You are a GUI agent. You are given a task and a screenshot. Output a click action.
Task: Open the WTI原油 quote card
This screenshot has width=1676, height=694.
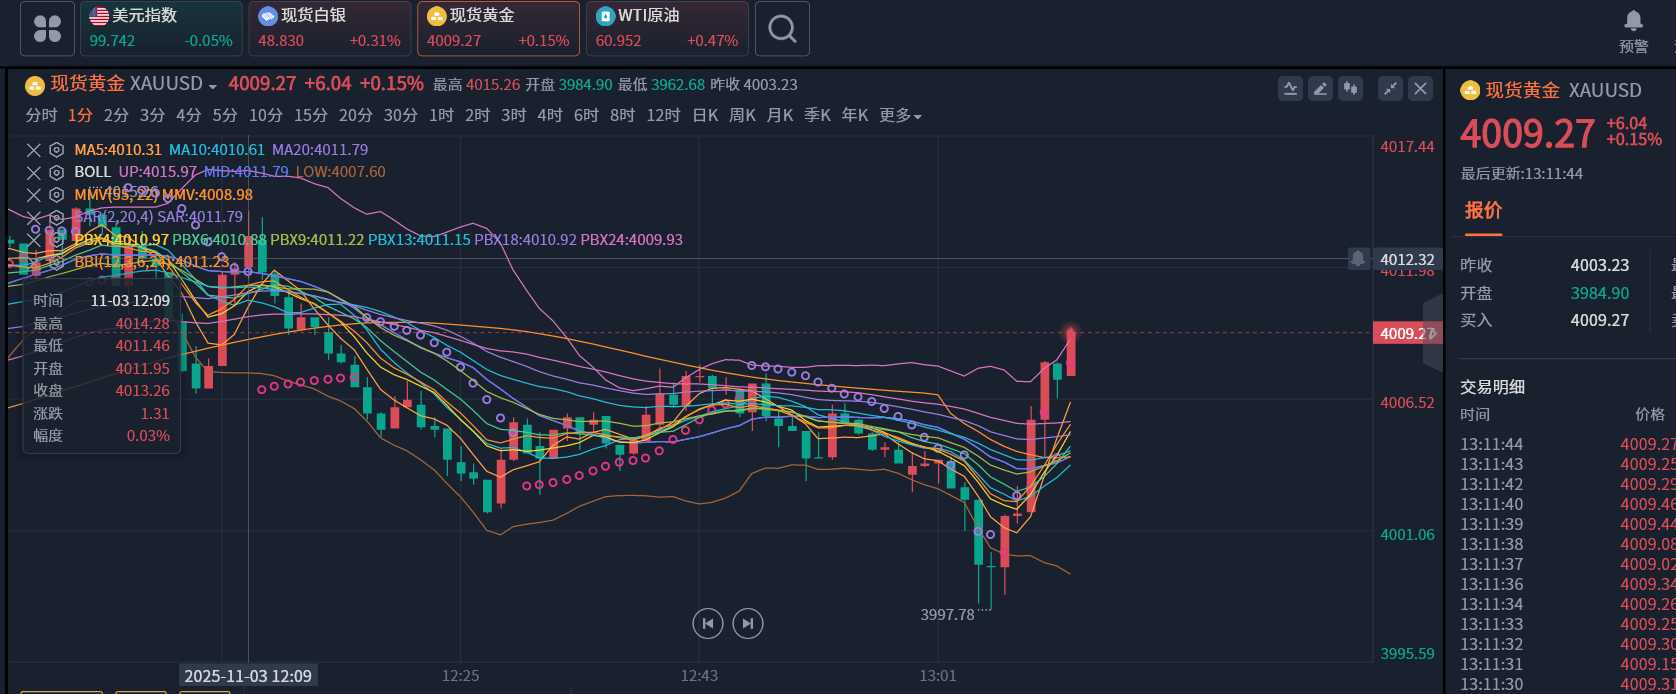666,29
